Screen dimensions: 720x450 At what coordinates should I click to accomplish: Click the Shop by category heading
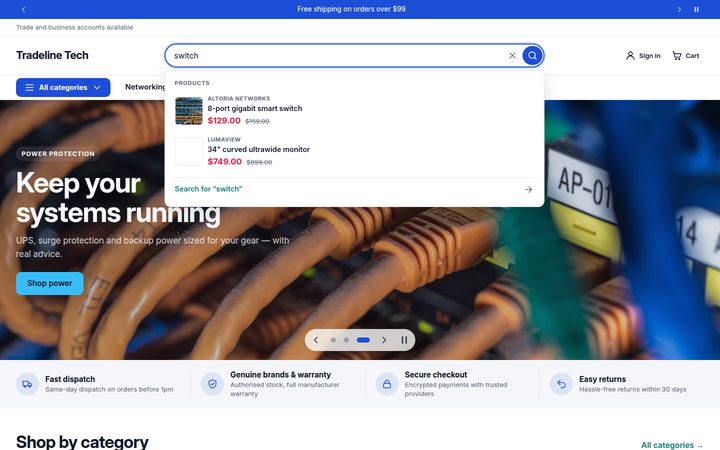coord(82,442)
